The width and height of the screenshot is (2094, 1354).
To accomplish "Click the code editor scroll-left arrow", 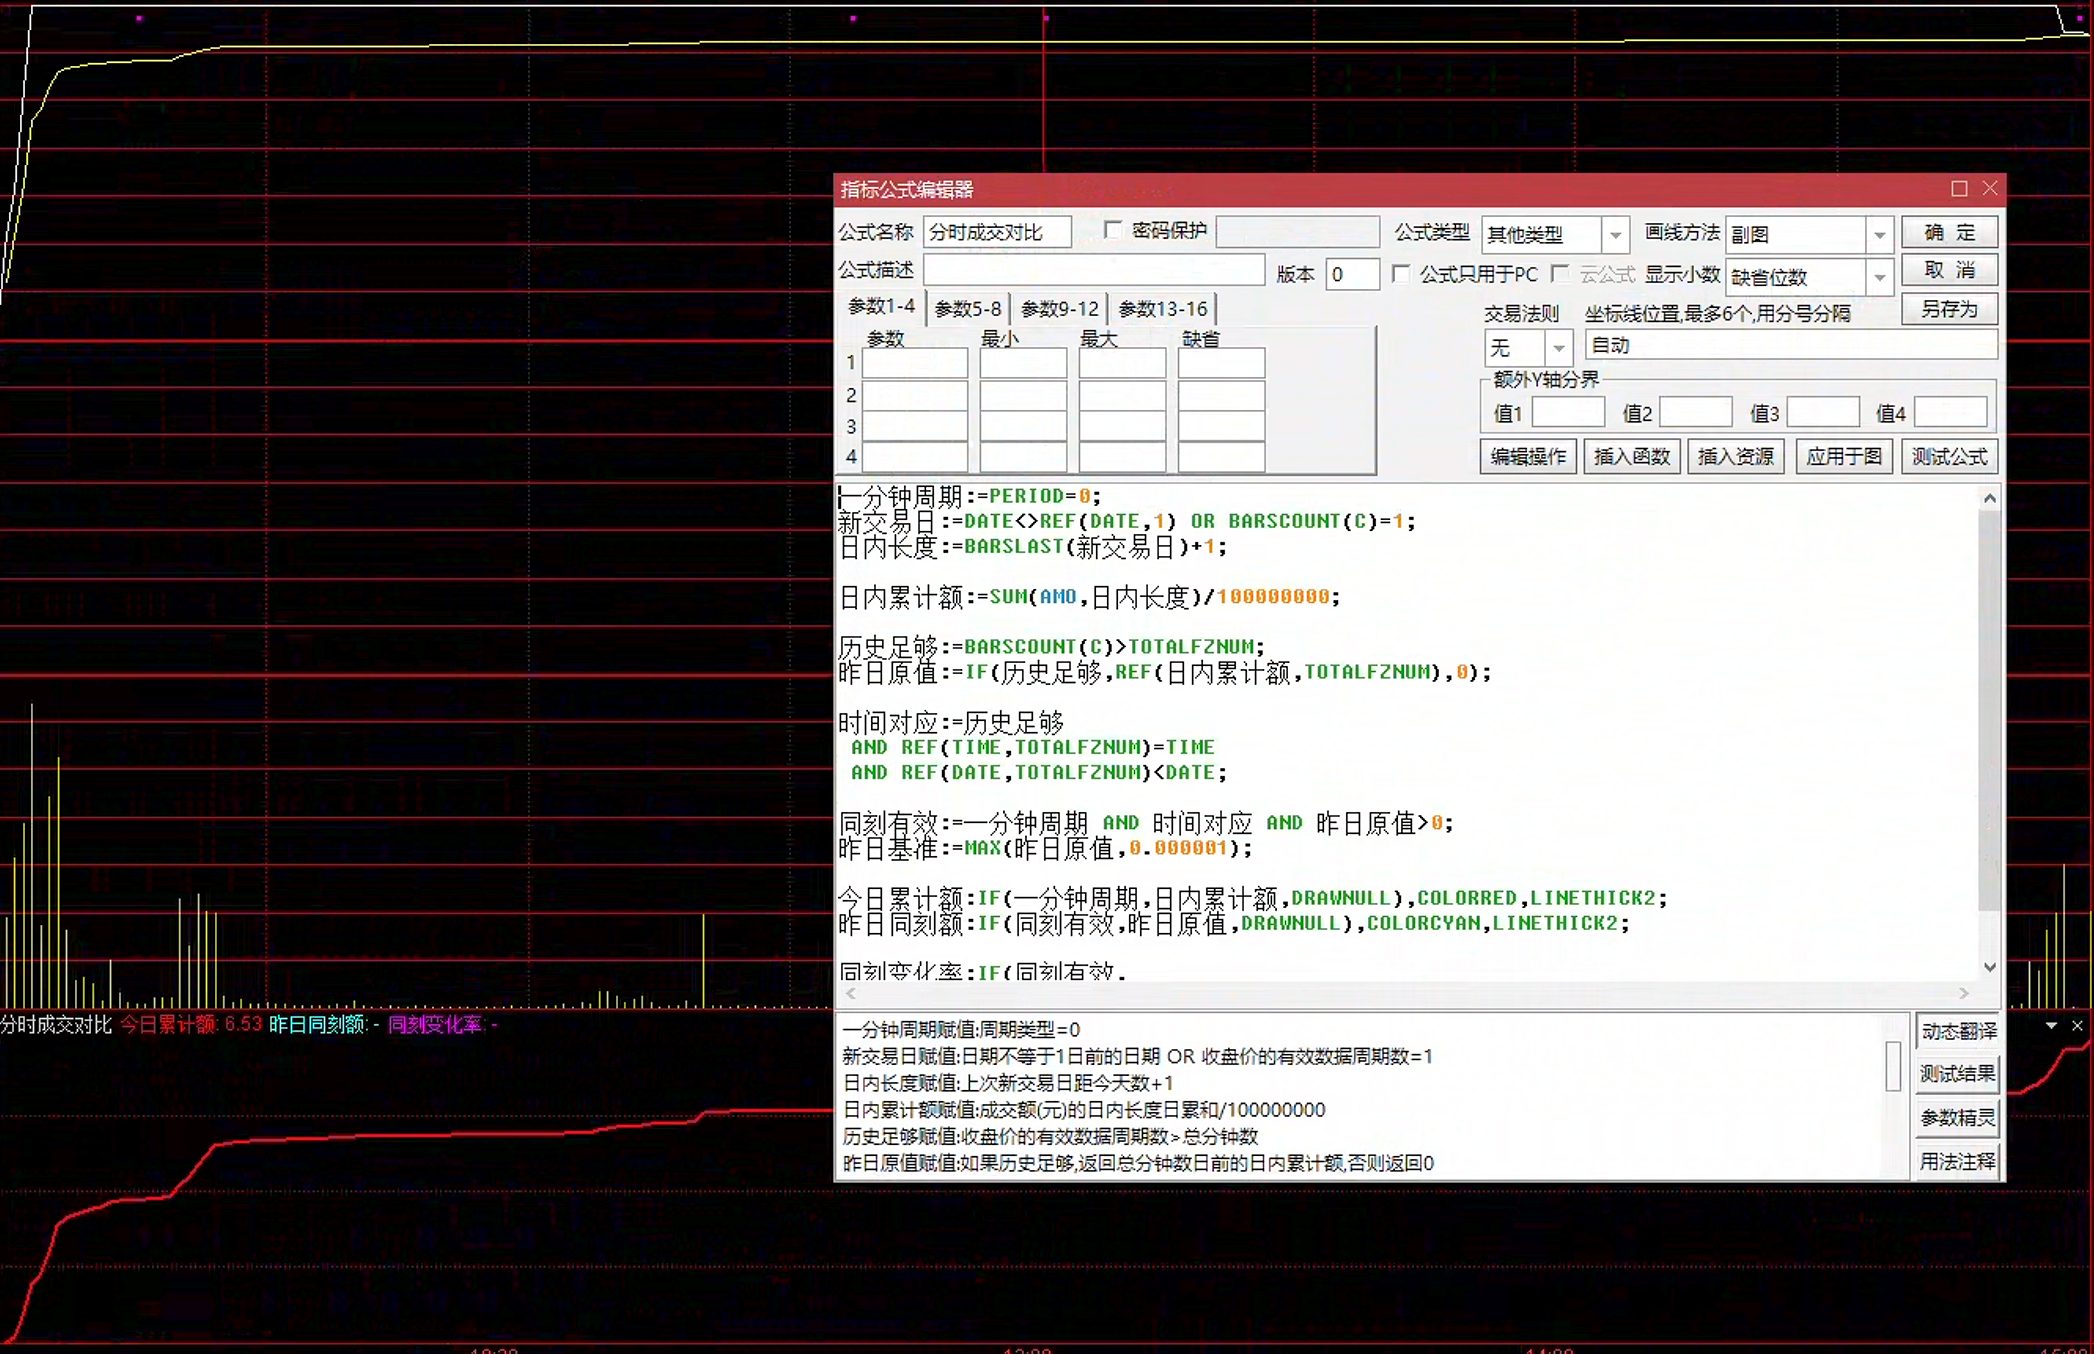I will pyautogui.click(x=850, y=993).
